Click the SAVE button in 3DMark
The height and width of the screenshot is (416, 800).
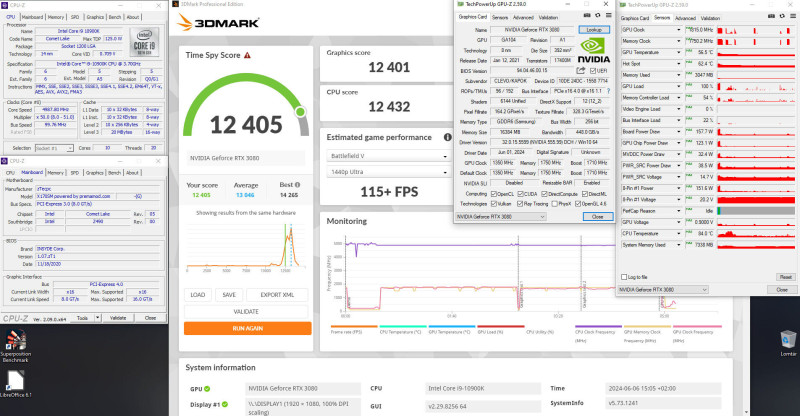(x=229, y=295)
